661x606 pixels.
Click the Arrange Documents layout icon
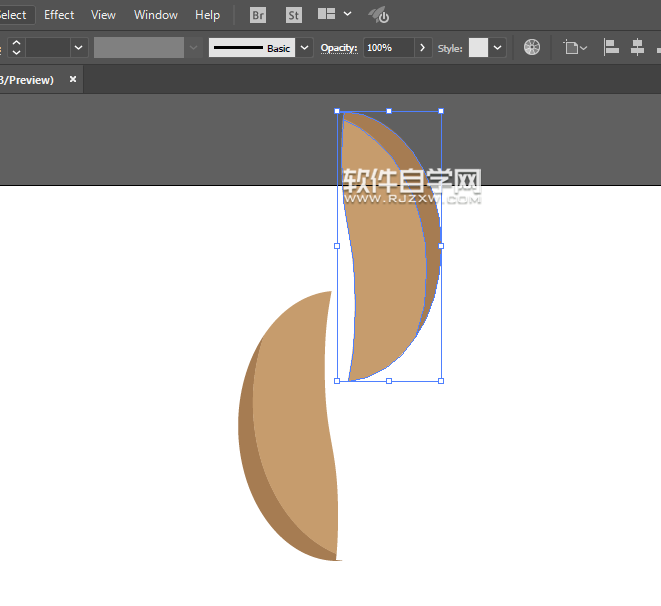pos(326,15)
